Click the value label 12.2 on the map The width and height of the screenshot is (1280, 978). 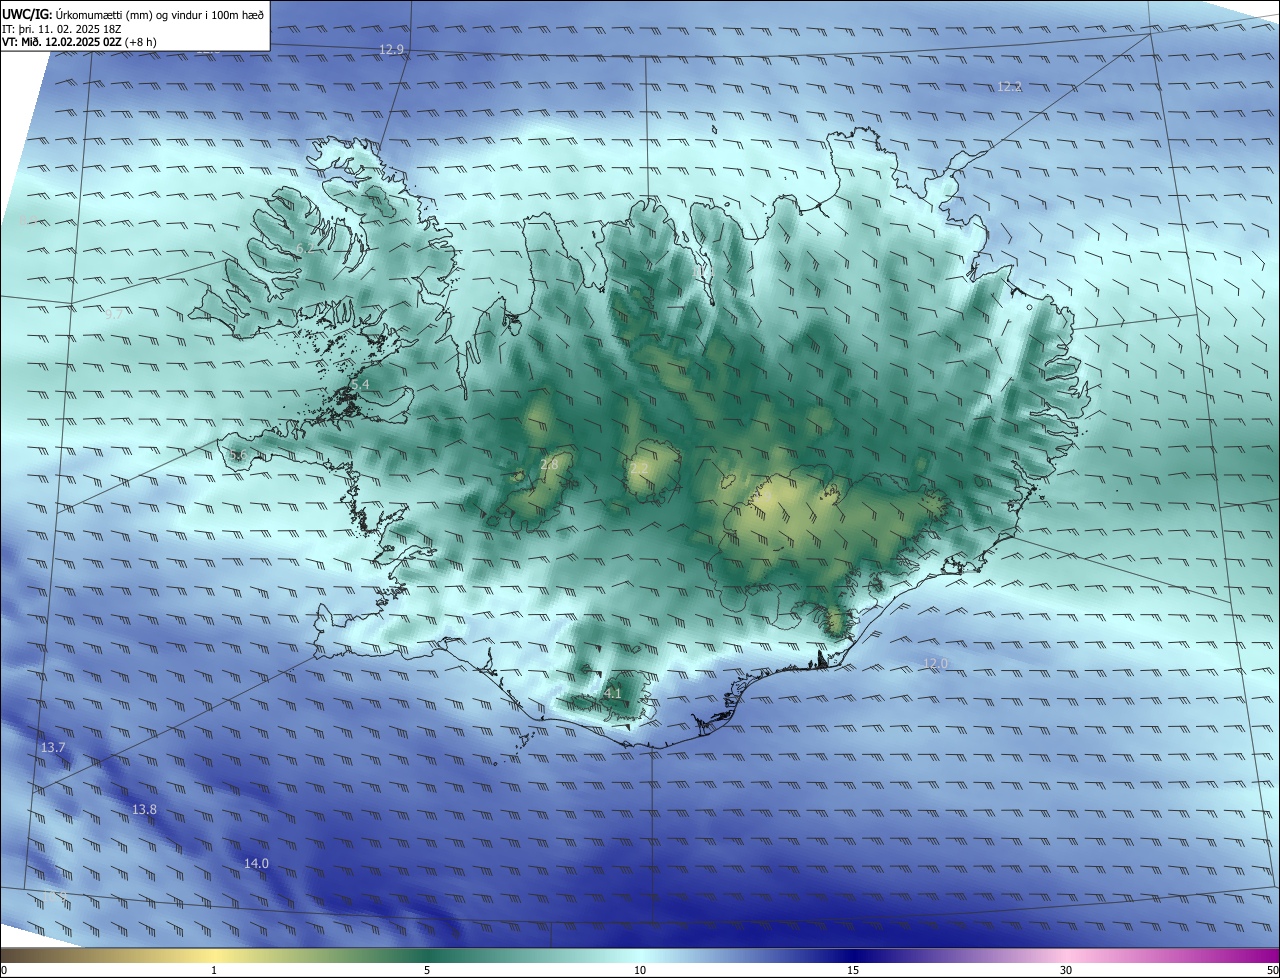(1010, 87)
